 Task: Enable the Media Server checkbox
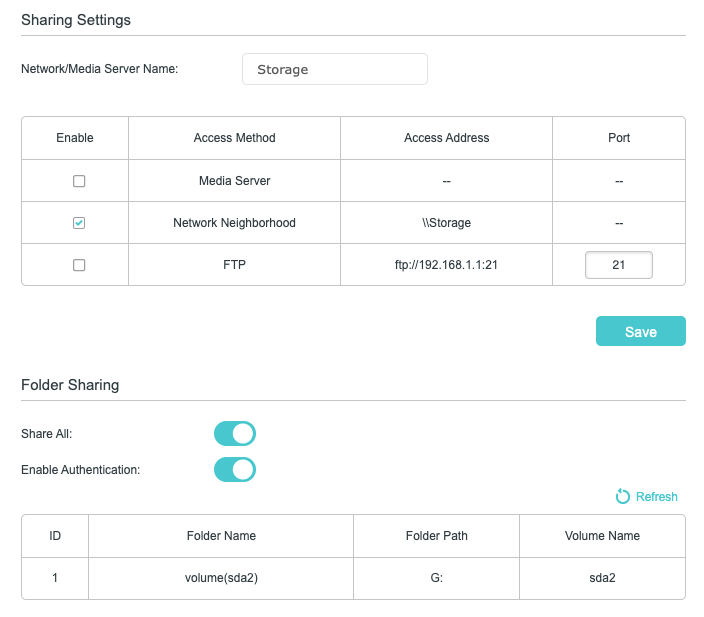tap(79, 181)
